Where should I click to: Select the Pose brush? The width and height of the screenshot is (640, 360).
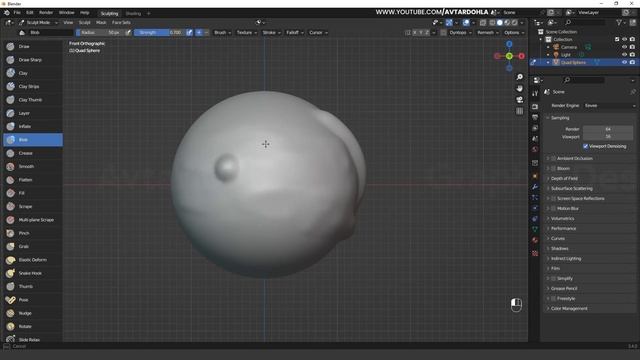[33, 300]
